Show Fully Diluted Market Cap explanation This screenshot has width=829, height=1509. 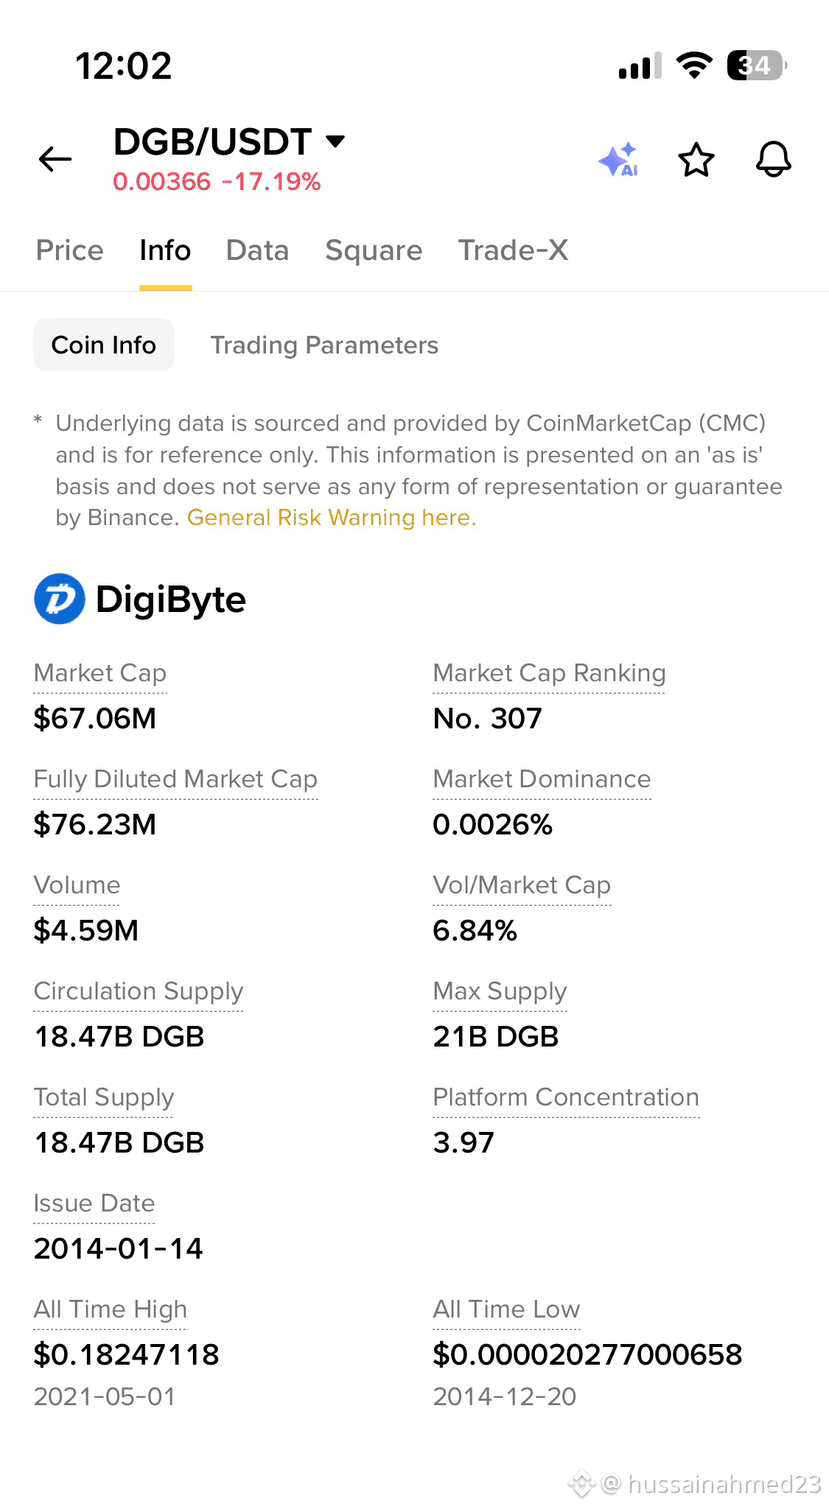click(176, 779)
